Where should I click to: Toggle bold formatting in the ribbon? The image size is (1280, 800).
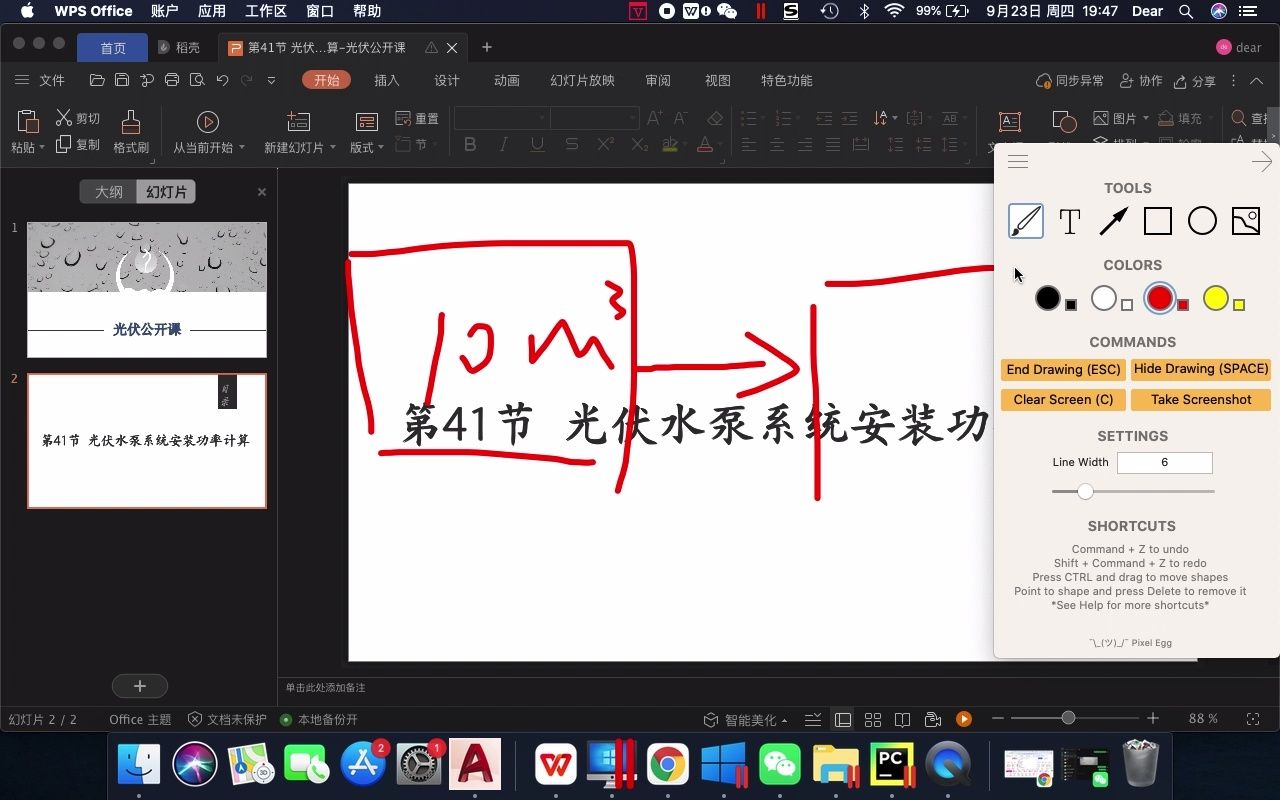(x=470, y=144)
